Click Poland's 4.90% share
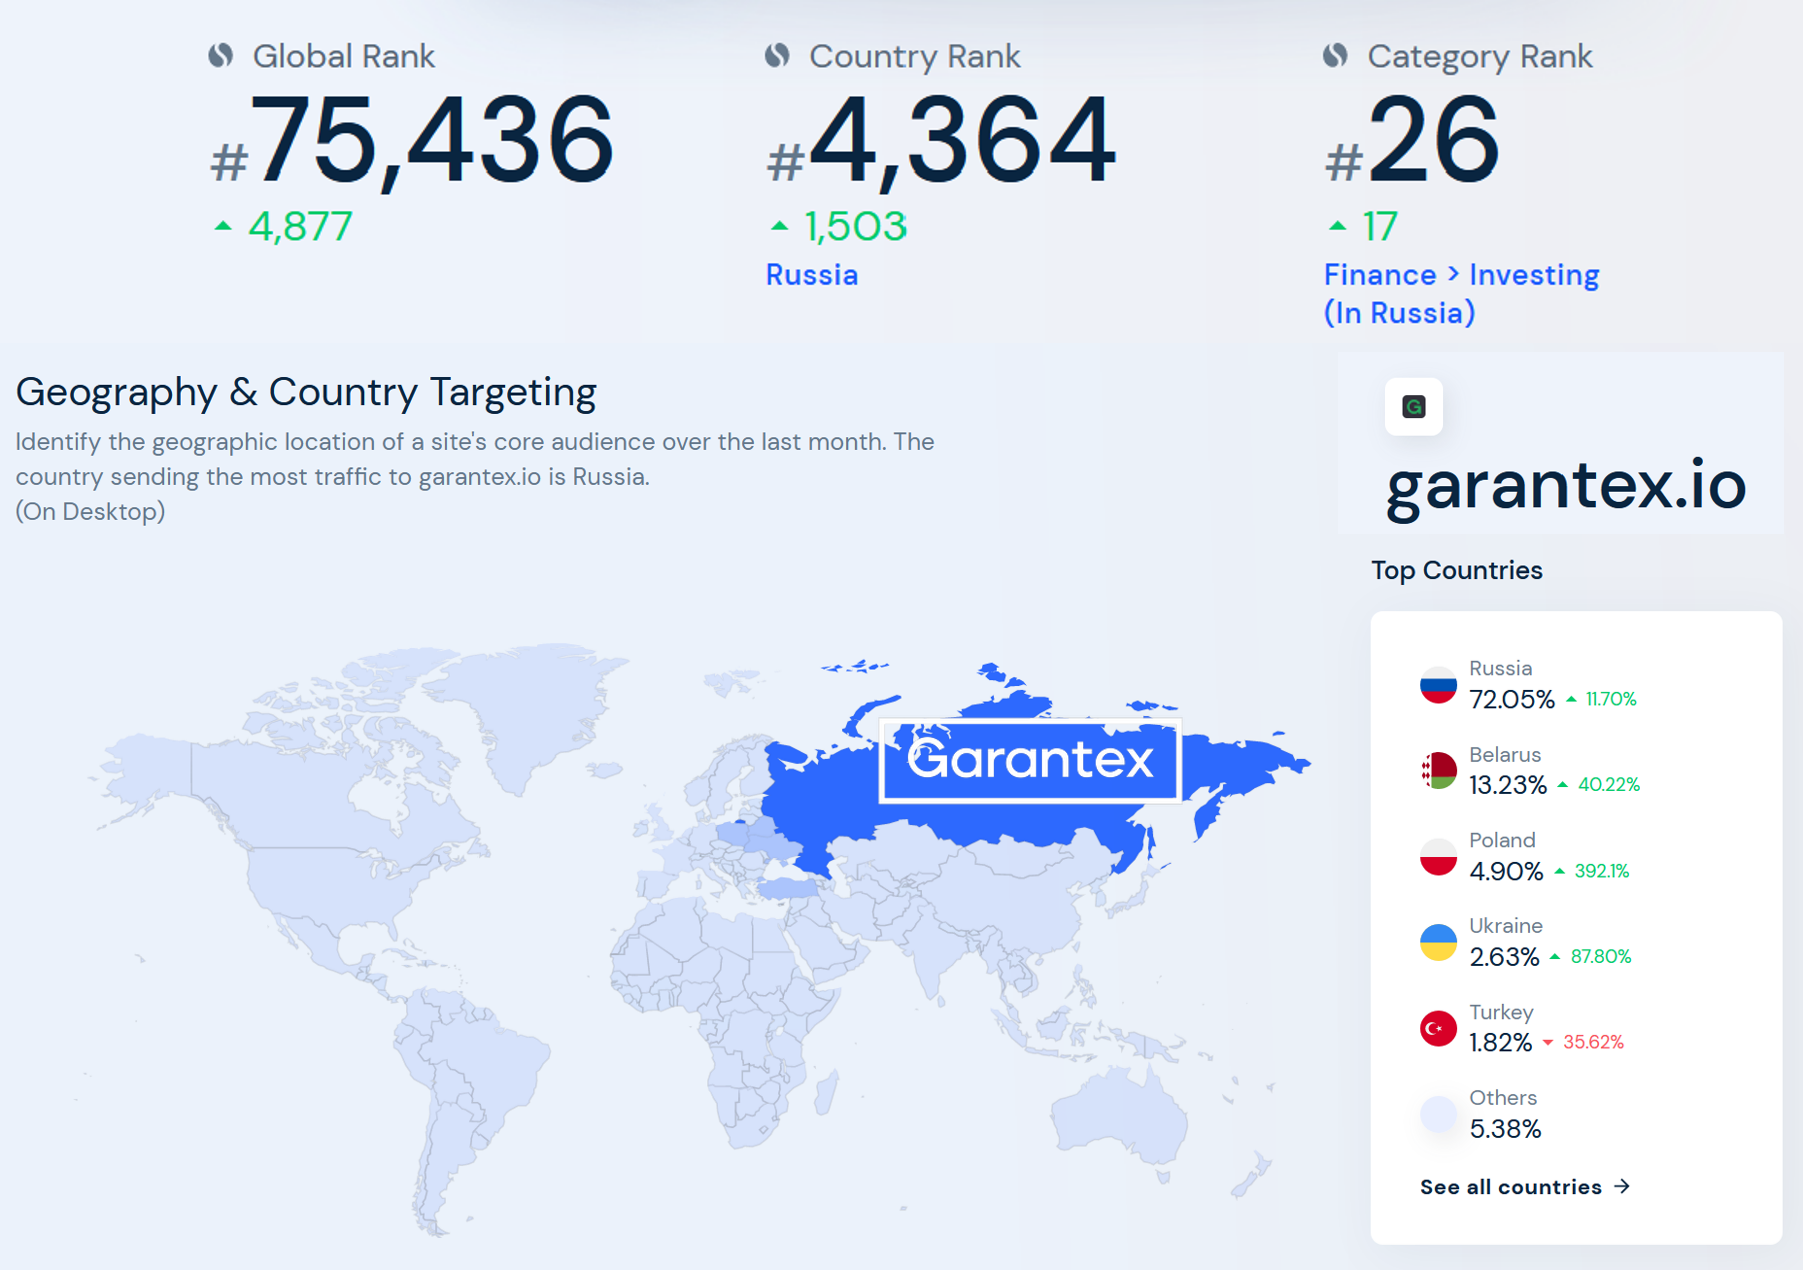This screenshot has height=1270, width=1803. [x=1506, y=871]
